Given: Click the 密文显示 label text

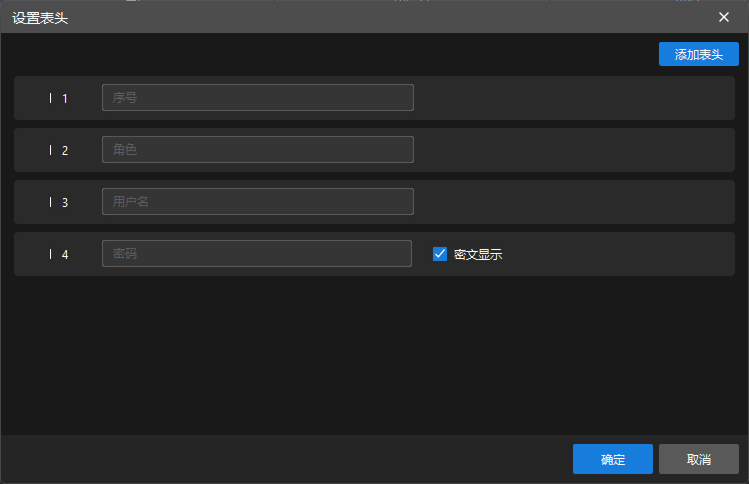Looking at the screenshot, I should (478, 254).
